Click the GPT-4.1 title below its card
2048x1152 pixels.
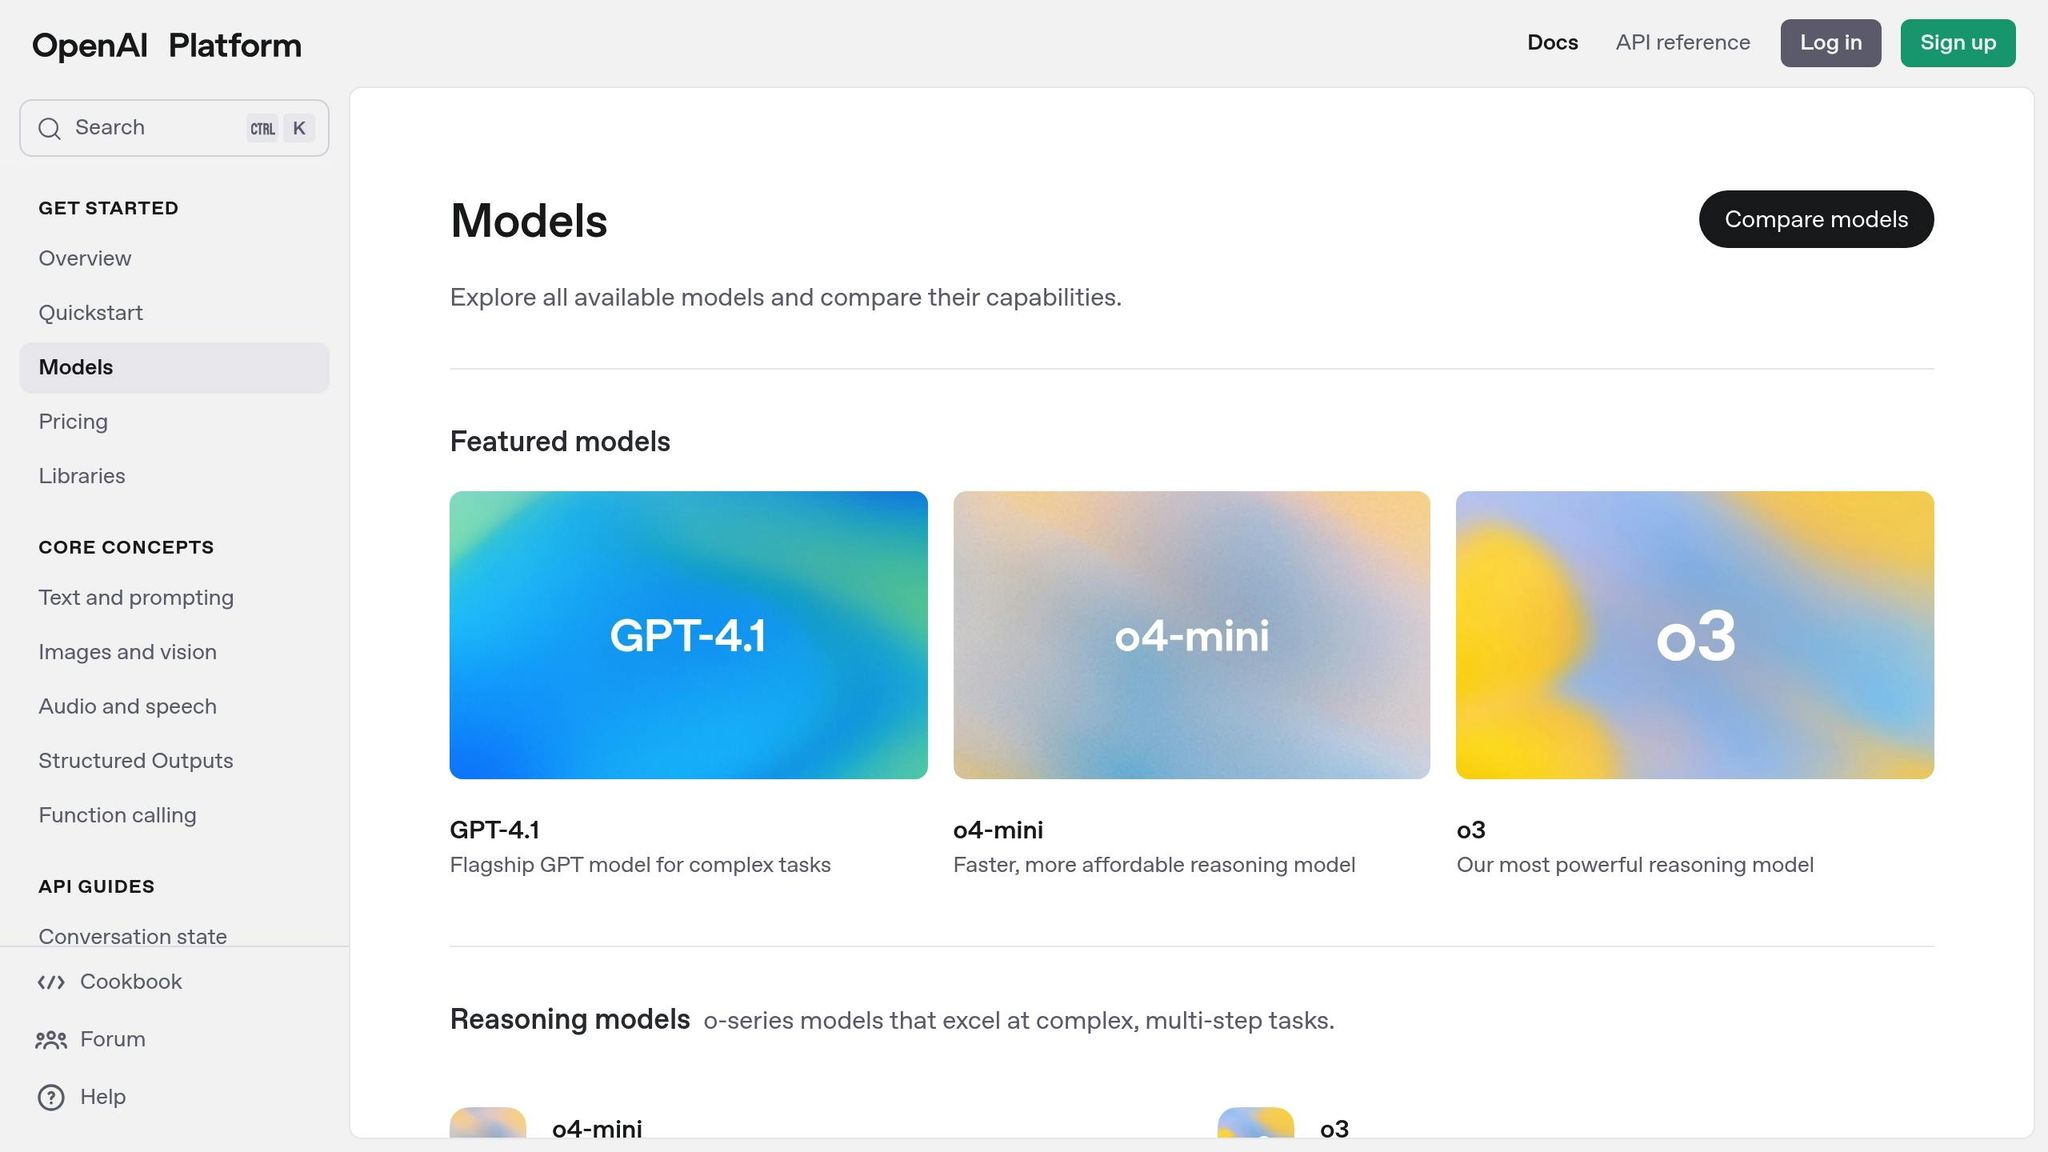[x=495, y=830]
